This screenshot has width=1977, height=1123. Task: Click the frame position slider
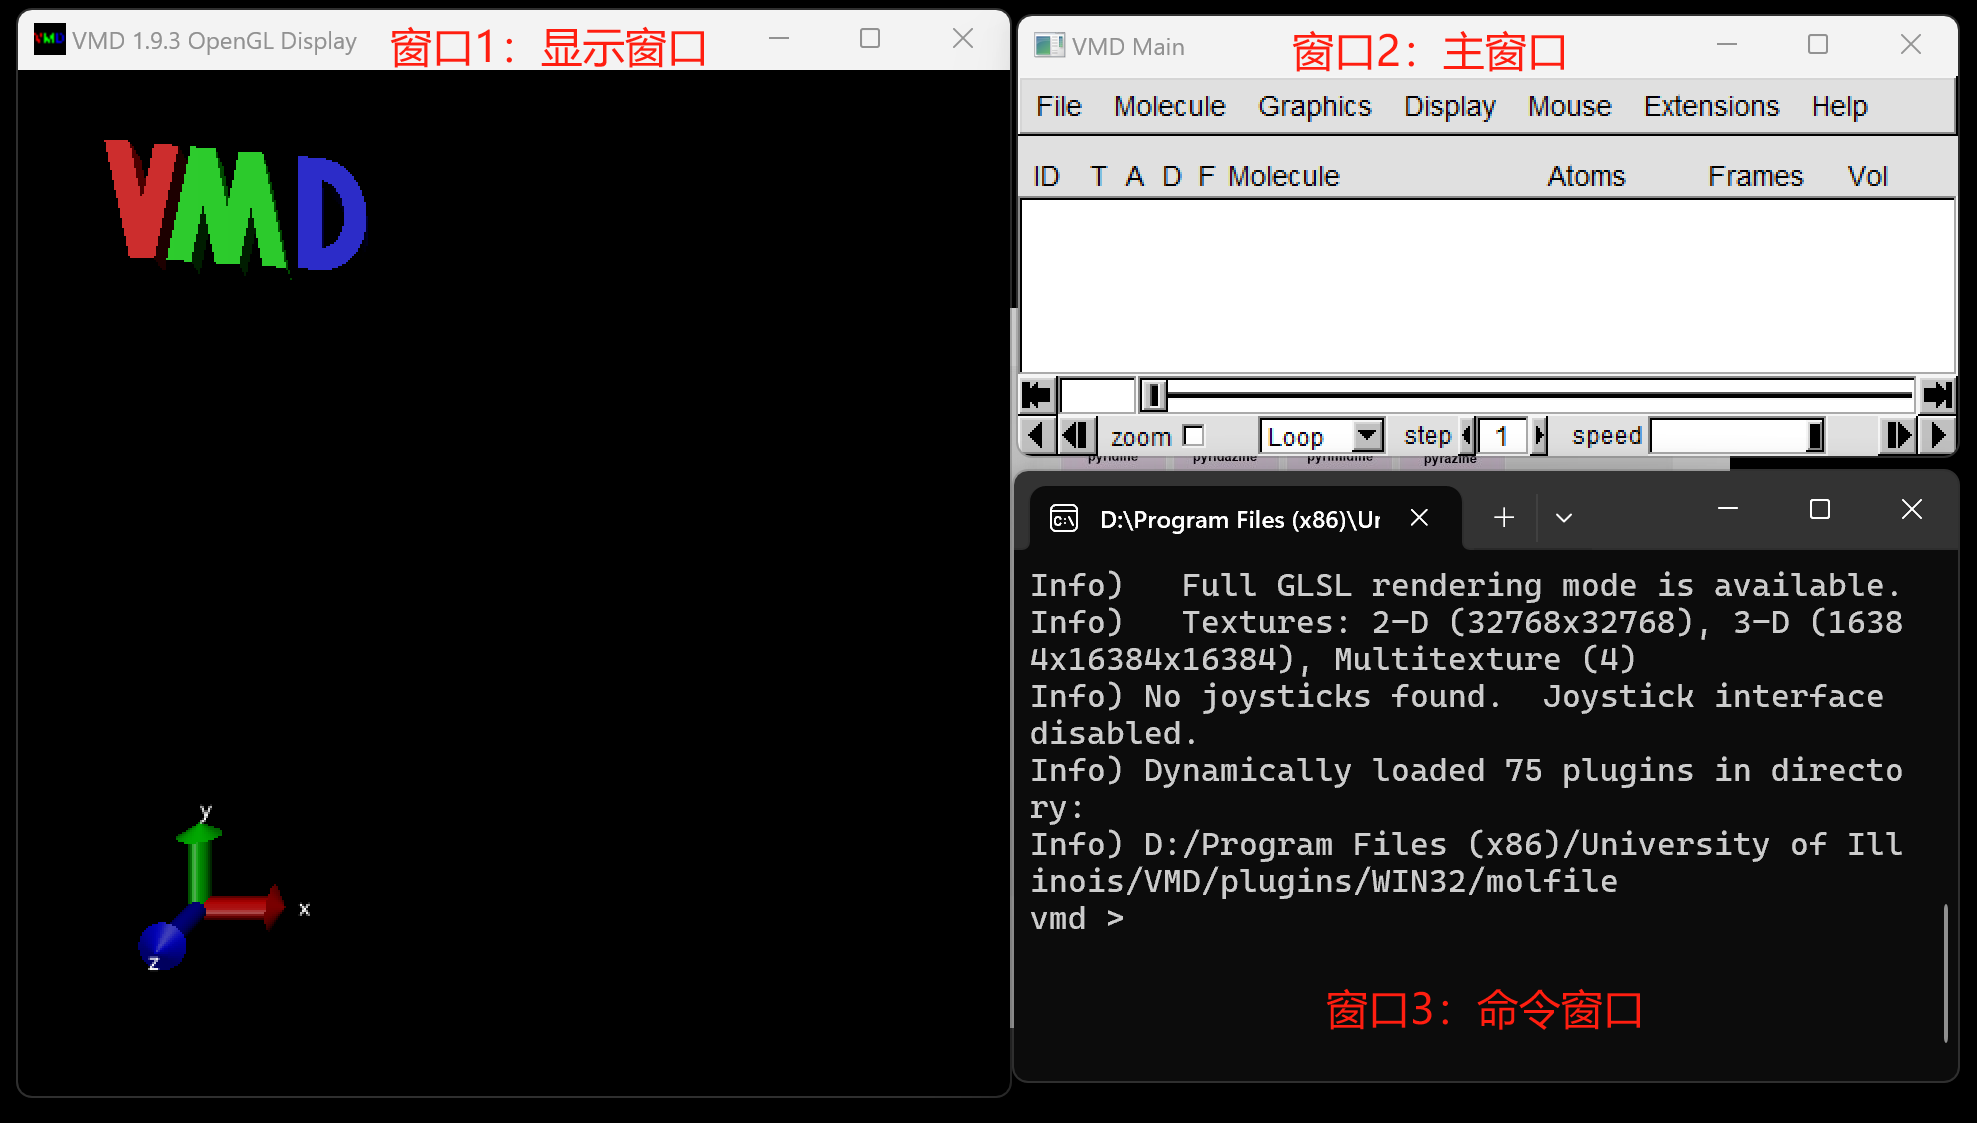pyautogui.click(x=1527, y=395)
